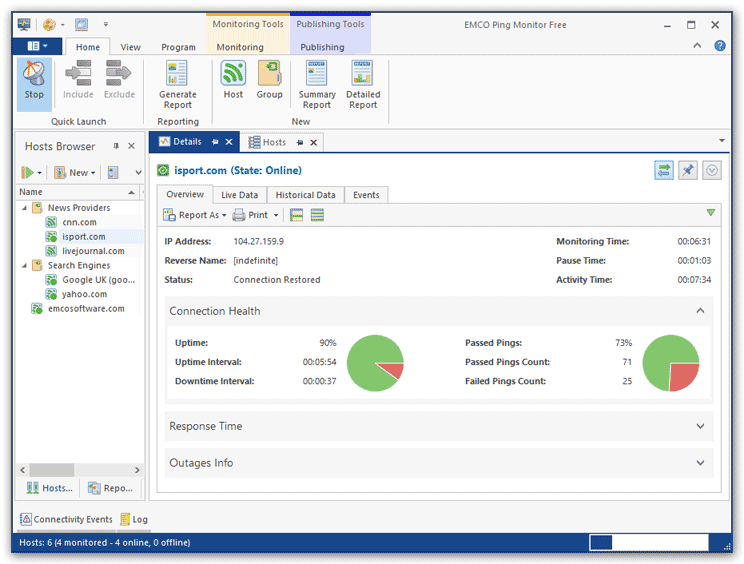The width and height of the screenshot is (744, 564).
Task: Select yahoo.com in the hosts tree
Action: click(84, 295)
